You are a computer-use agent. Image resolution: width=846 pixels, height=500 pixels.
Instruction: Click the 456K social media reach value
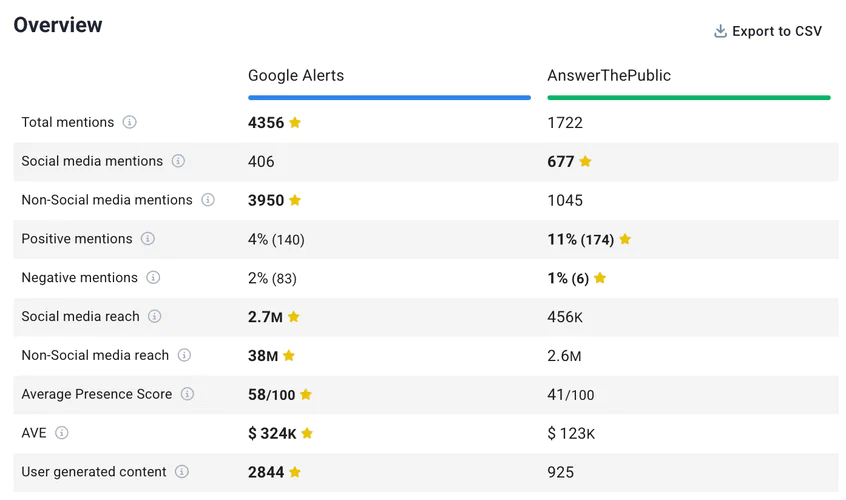(x=565, y=317)
